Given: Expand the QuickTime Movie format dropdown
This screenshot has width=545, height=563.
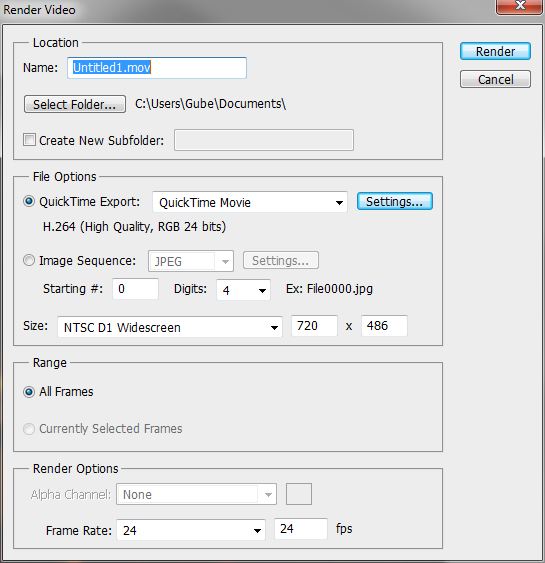Looking at the screenshot, I should coord(250,202).
